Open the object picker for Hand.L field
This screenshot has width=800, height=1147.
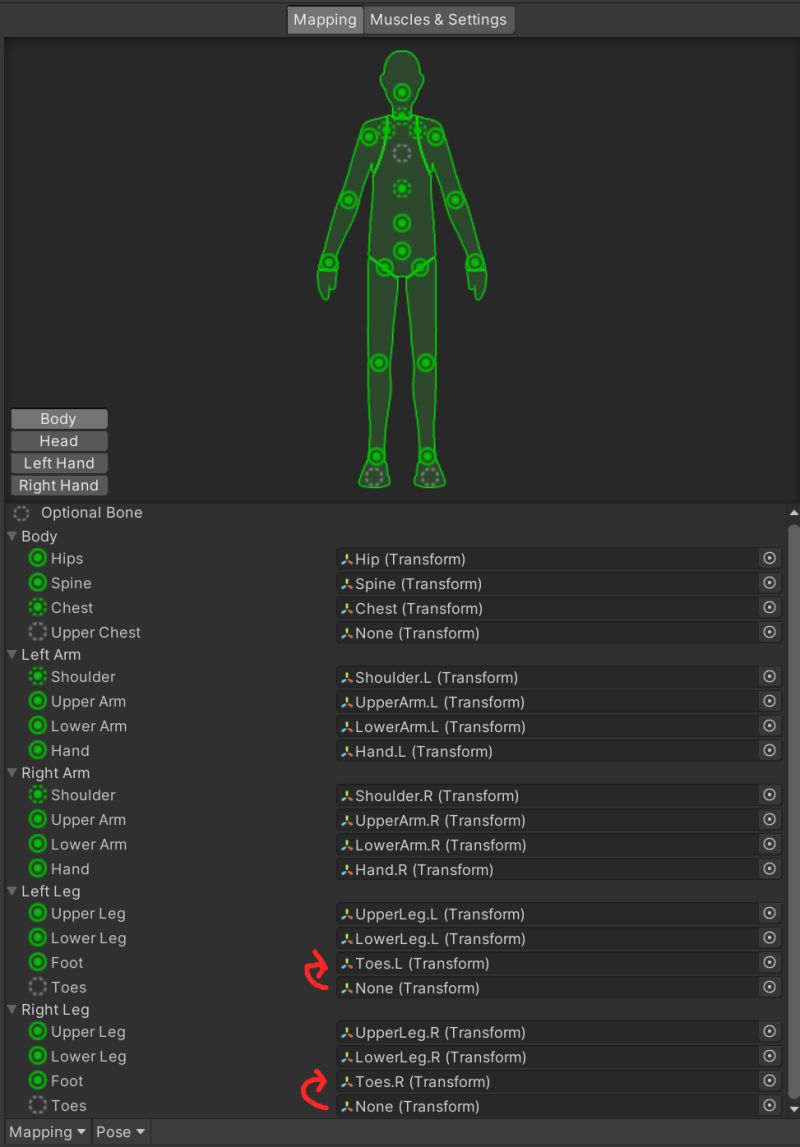click(x=769, y=751)
